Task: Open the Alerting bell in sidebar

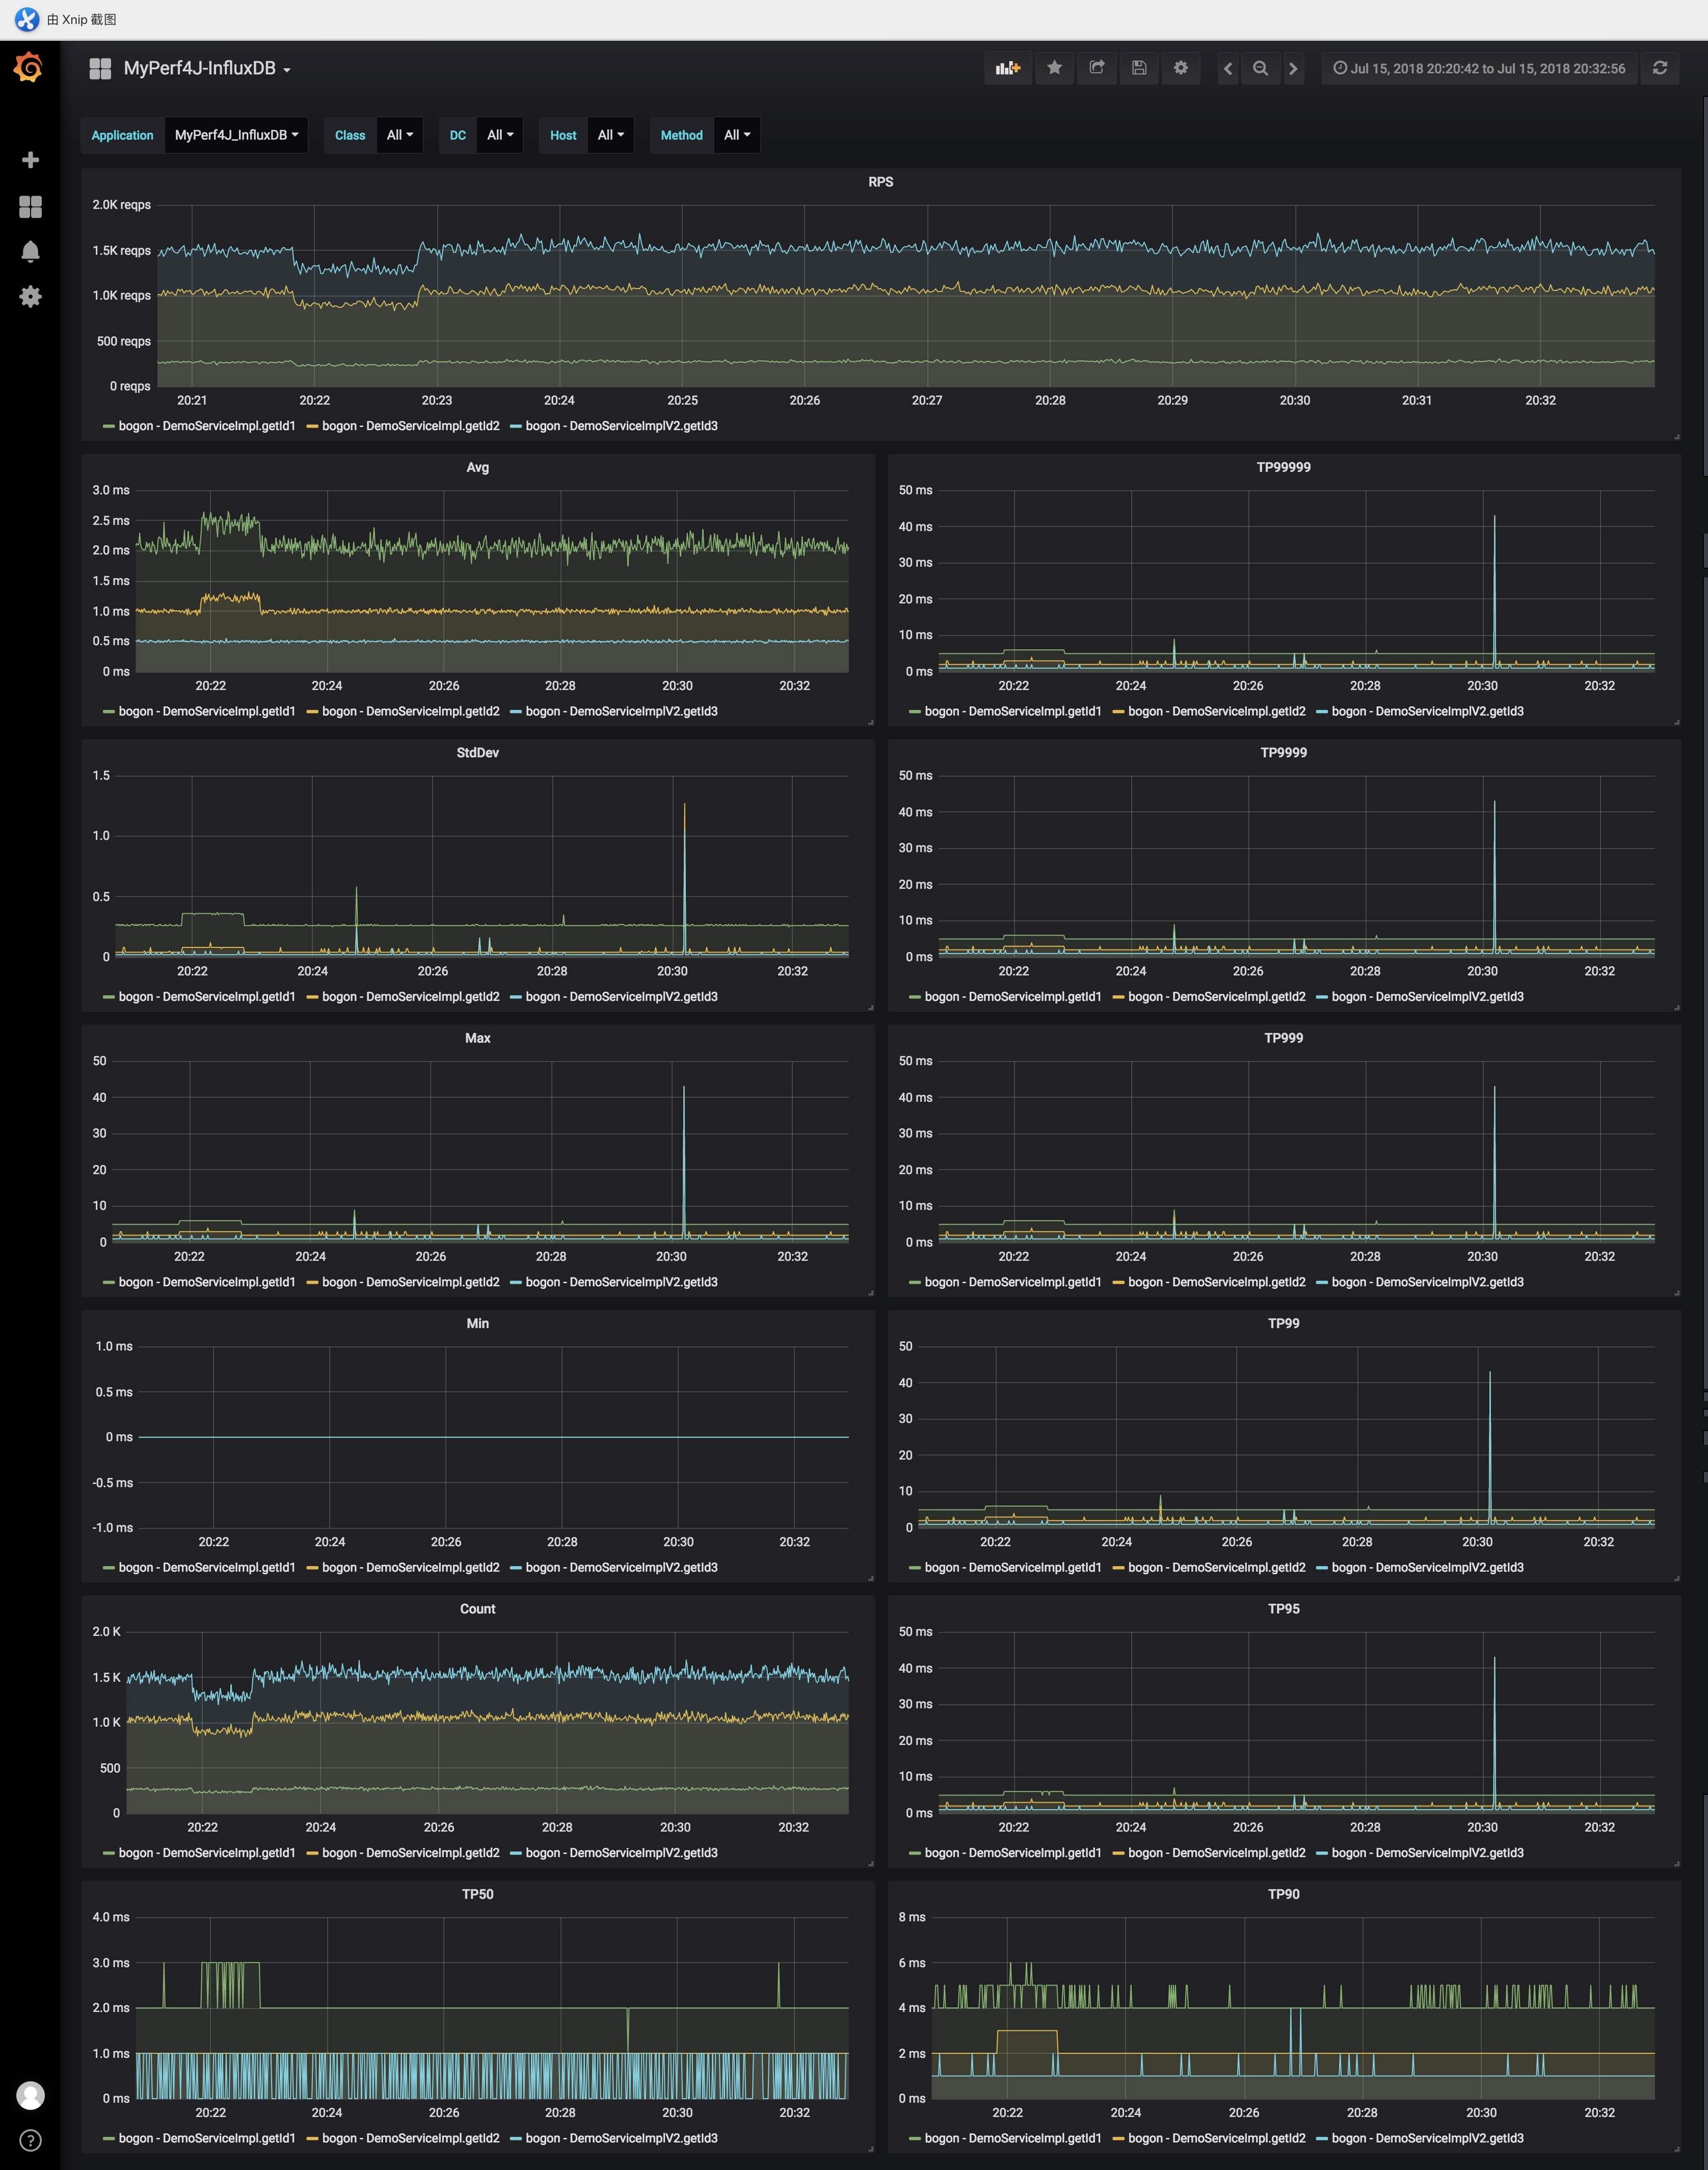Action: click(30, 251)
